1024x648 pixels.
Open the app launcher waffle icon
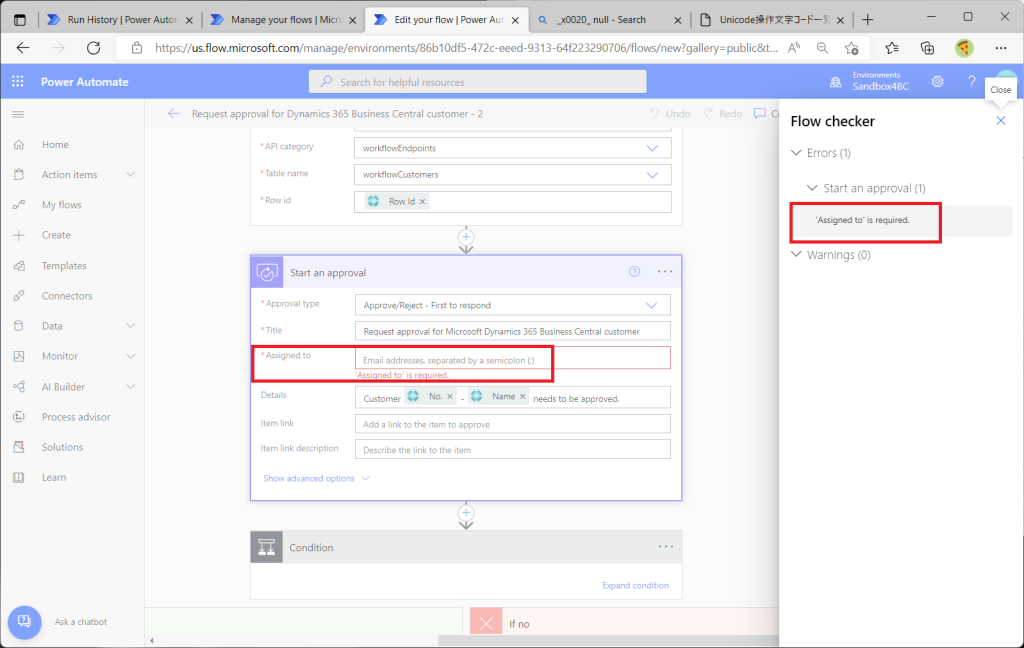point(18,81)
